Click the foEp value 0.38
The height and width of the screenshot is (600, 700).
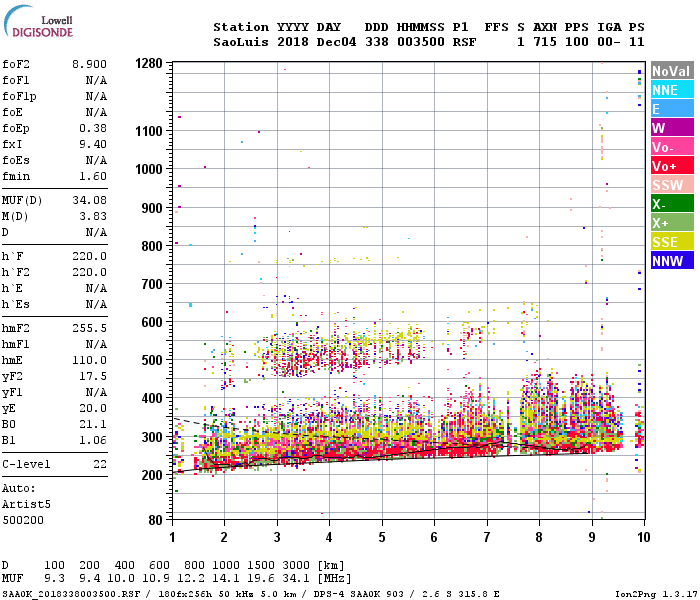(x=93, y=128)
